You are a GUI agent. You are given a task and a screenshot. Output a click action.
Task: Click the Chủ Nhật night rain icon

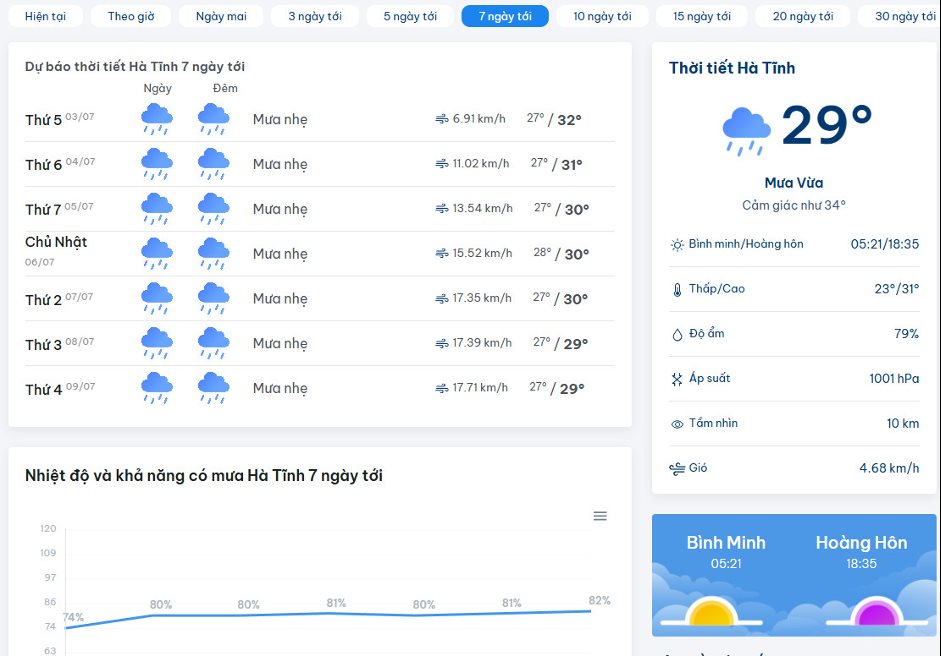[213, 254]
